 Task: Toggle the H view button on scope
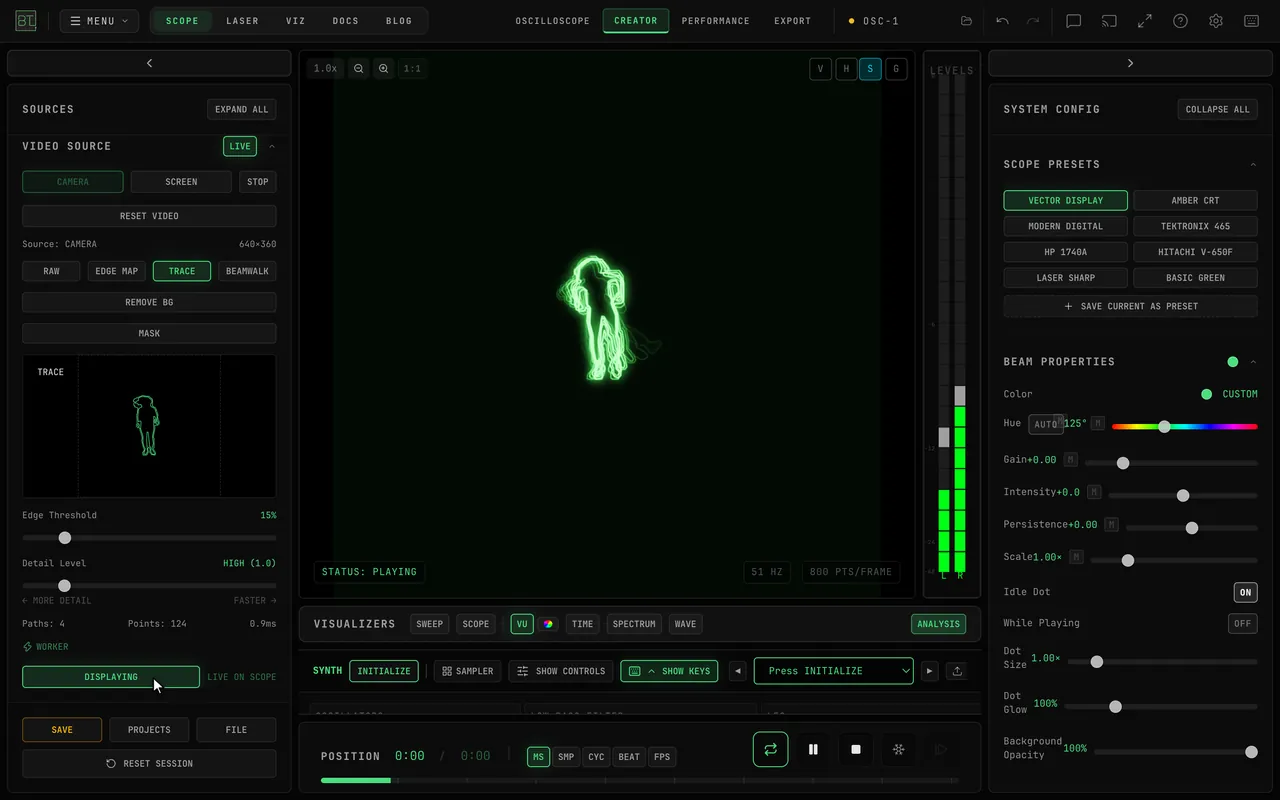pyautogui.click(x=846, y=69)
